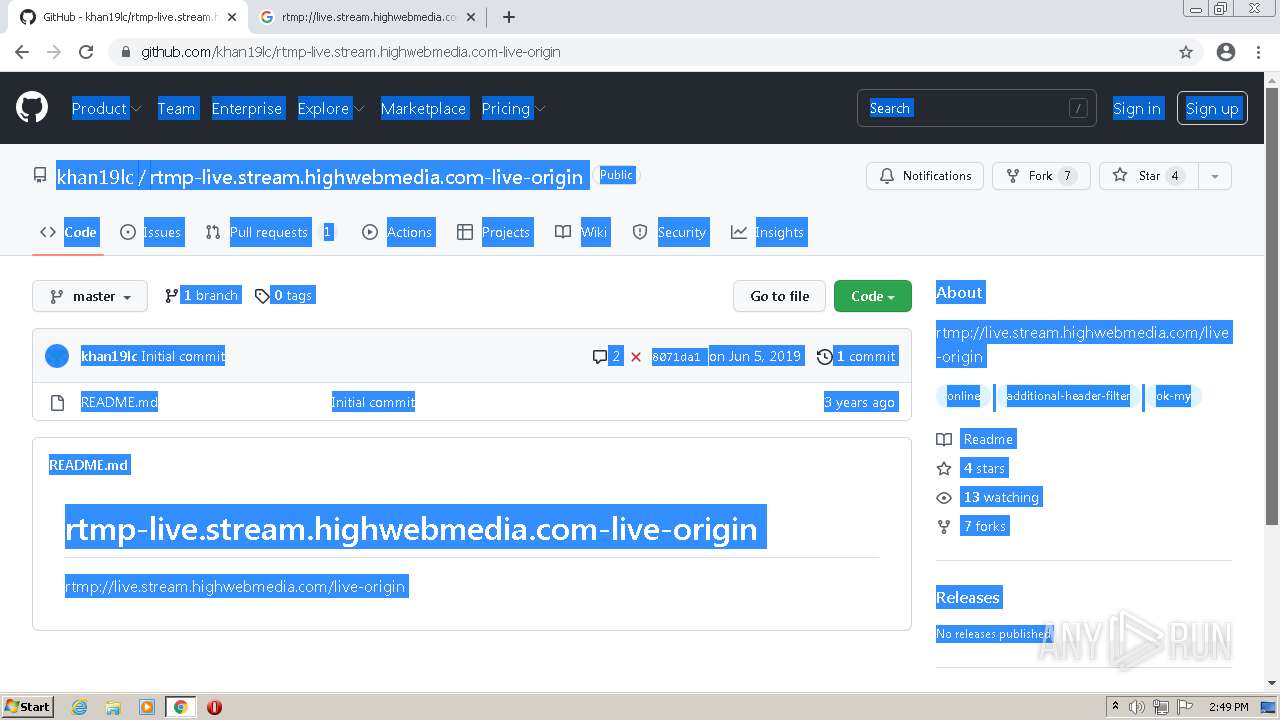Click the Marketplace header link
Screen dimensions: 1280x720
pyautogui.click(x=423, y=109)
